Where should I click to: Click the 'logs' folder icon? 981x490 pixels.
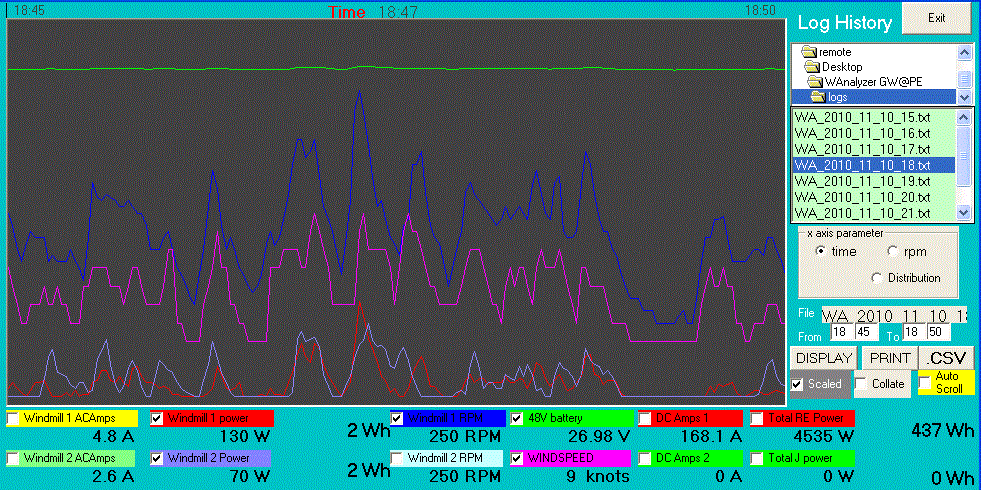tap(819, 97)
